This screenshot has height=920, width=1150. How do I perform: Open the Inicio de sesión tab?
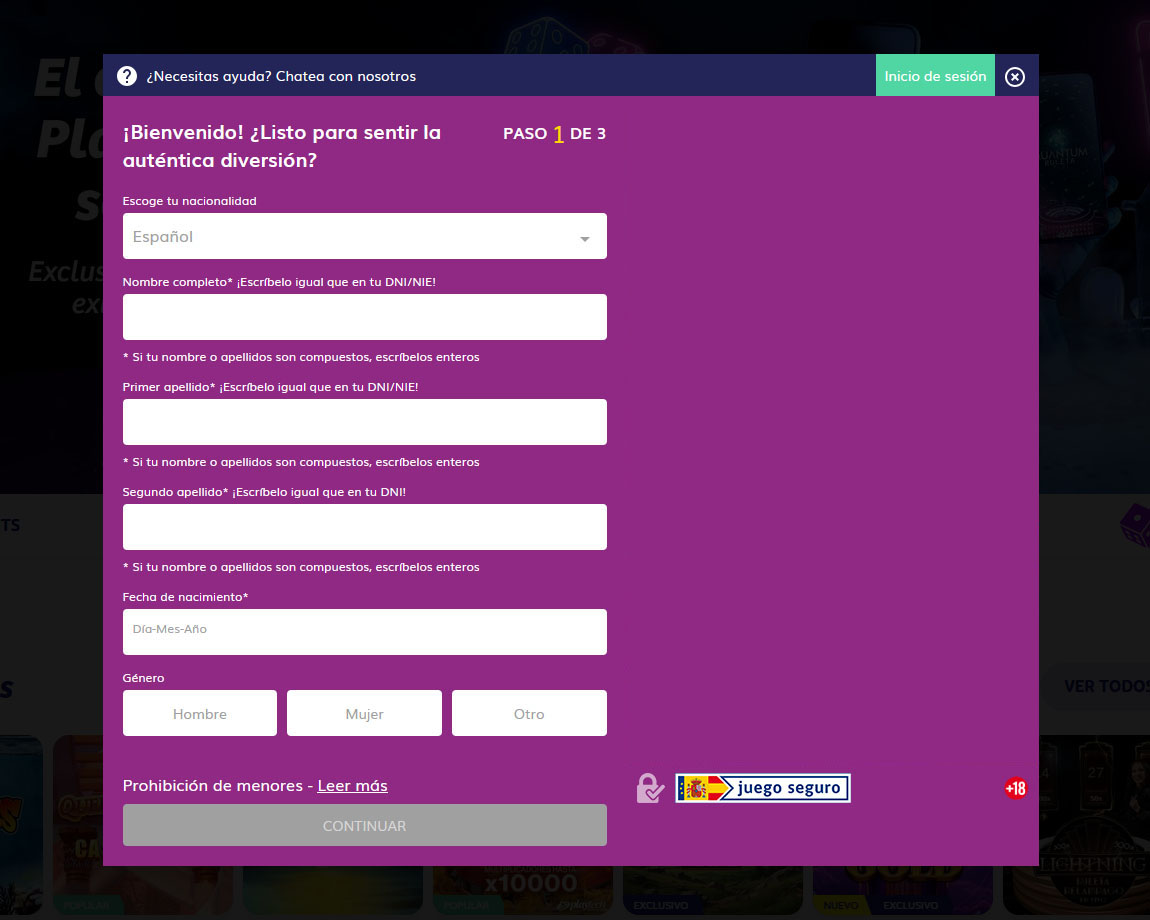coord(935,76)
